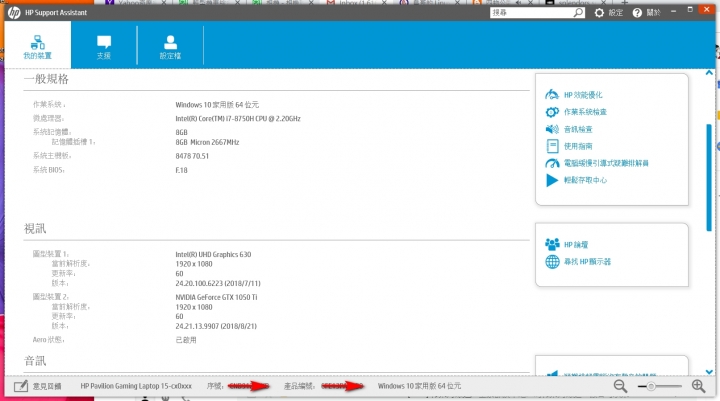
Task: Click the search magnifier icon
Action: point(579,12)
